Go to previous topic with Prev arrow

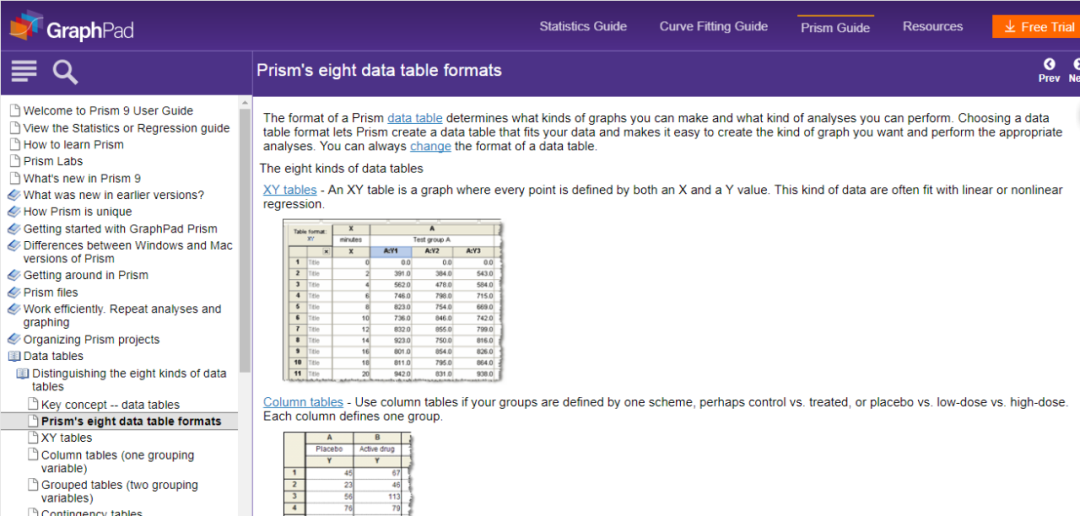pos(1049,71)
